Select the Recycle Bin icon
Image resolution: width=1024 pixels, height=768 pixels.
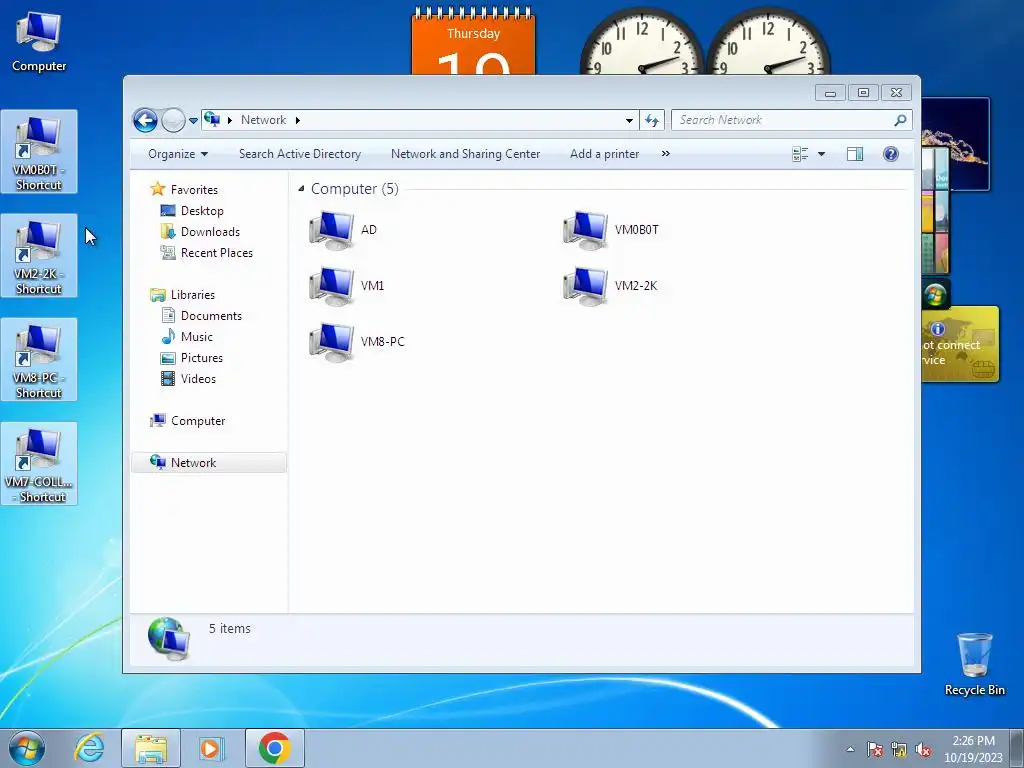(x=974, y=664)
